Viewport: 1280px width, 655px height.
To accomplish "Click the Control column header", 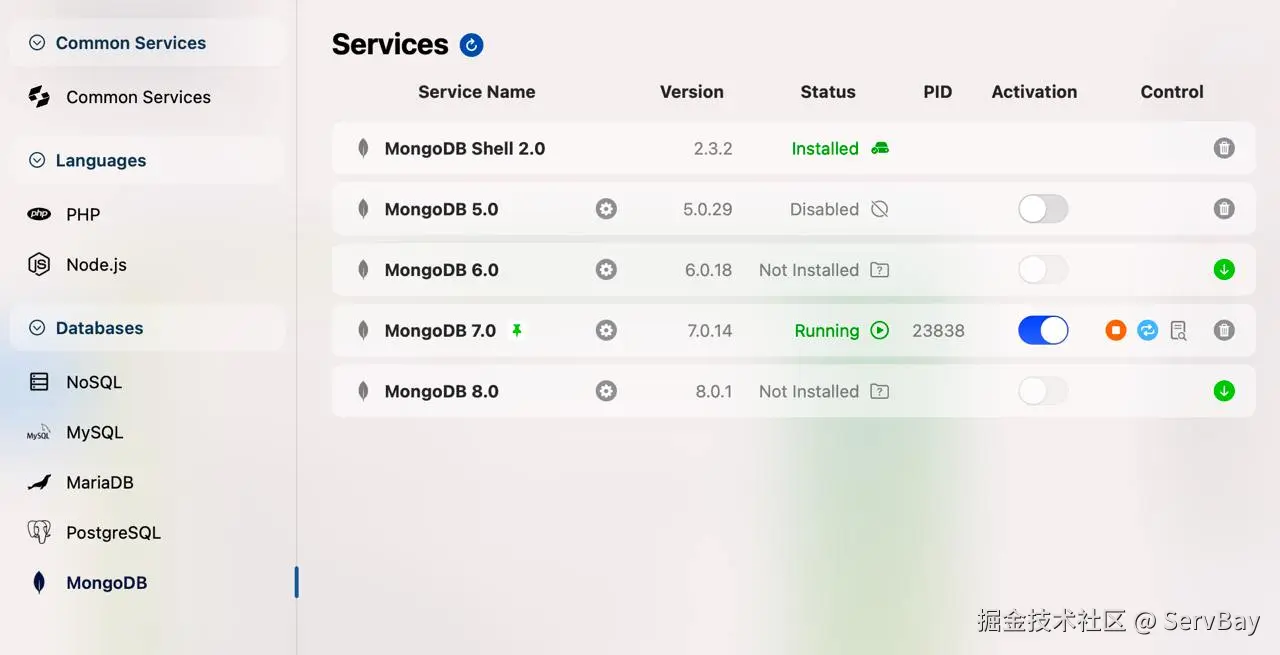I will (1172, 92).
